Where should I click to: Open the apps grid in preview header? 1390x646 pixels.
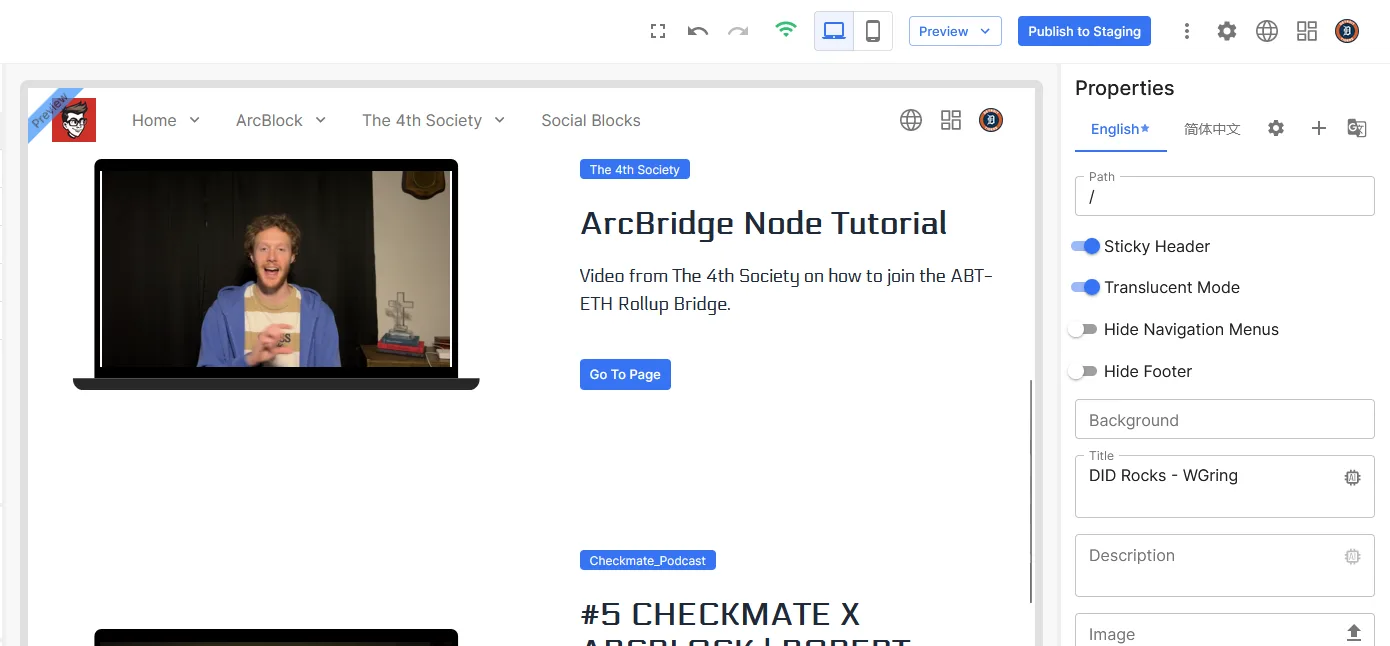click(x=951, y=120)
